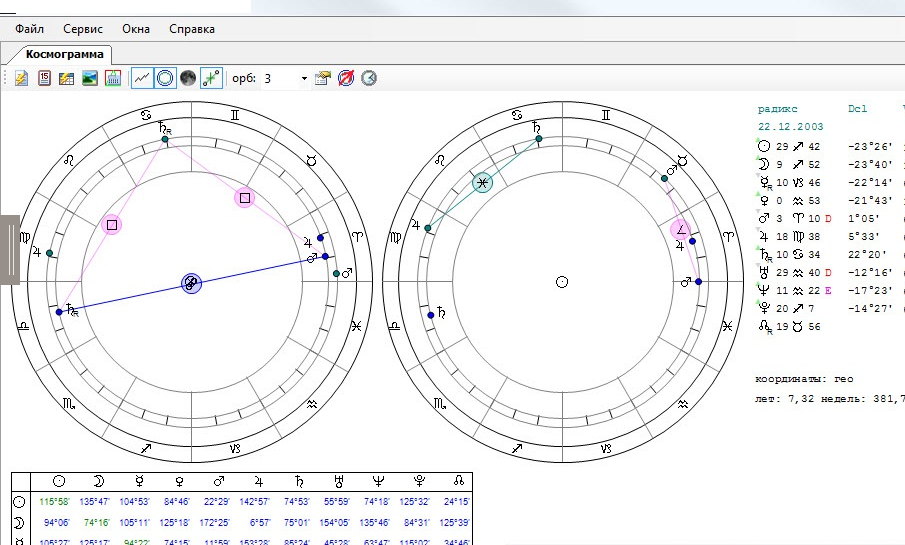Click the node column header in aspect table
This screenshot has height=545, width=905.
[x=458, y=481]
